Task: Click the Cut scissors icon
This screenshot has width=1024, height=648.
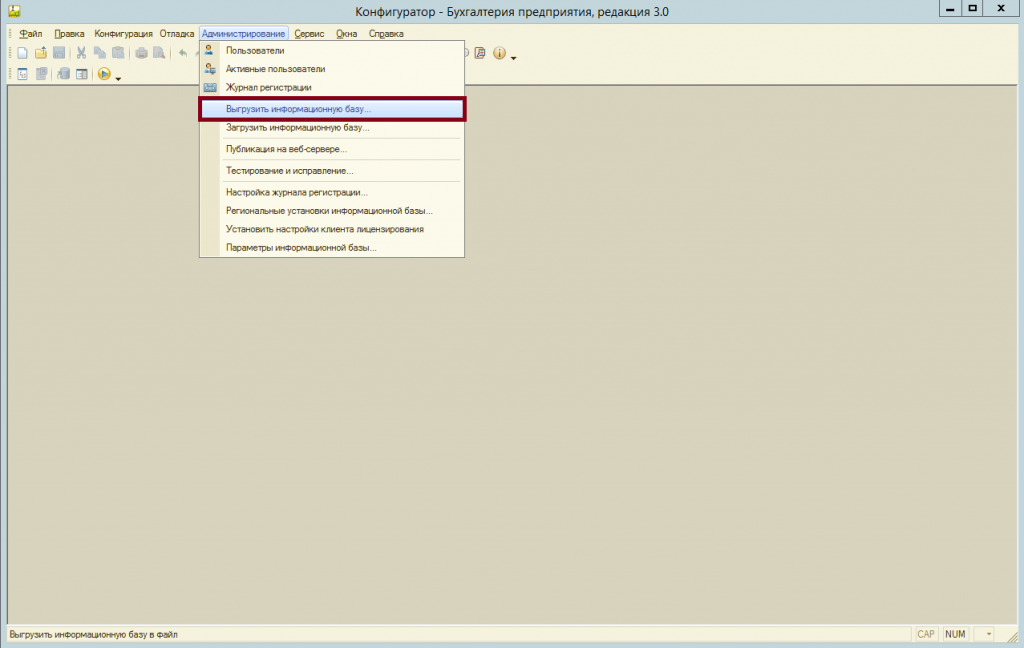Action: [x=82, y=54]
